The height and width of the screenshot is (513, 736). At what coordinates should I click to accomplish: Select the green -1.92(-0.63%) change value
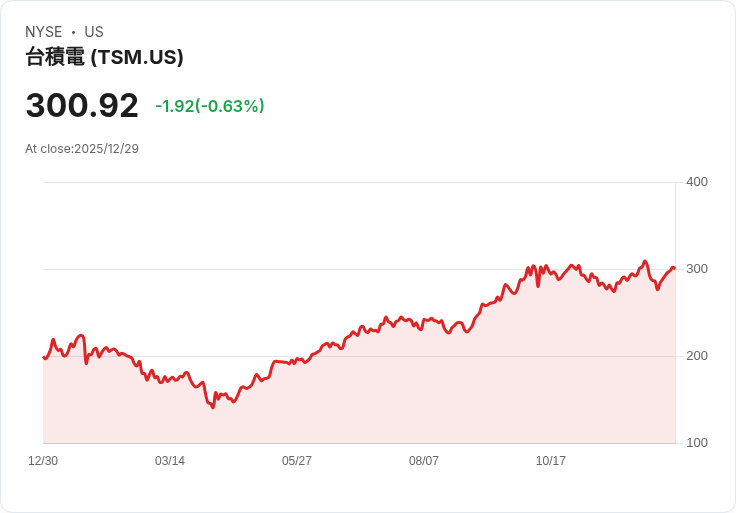pyautogui.click(x=210, y=106)
